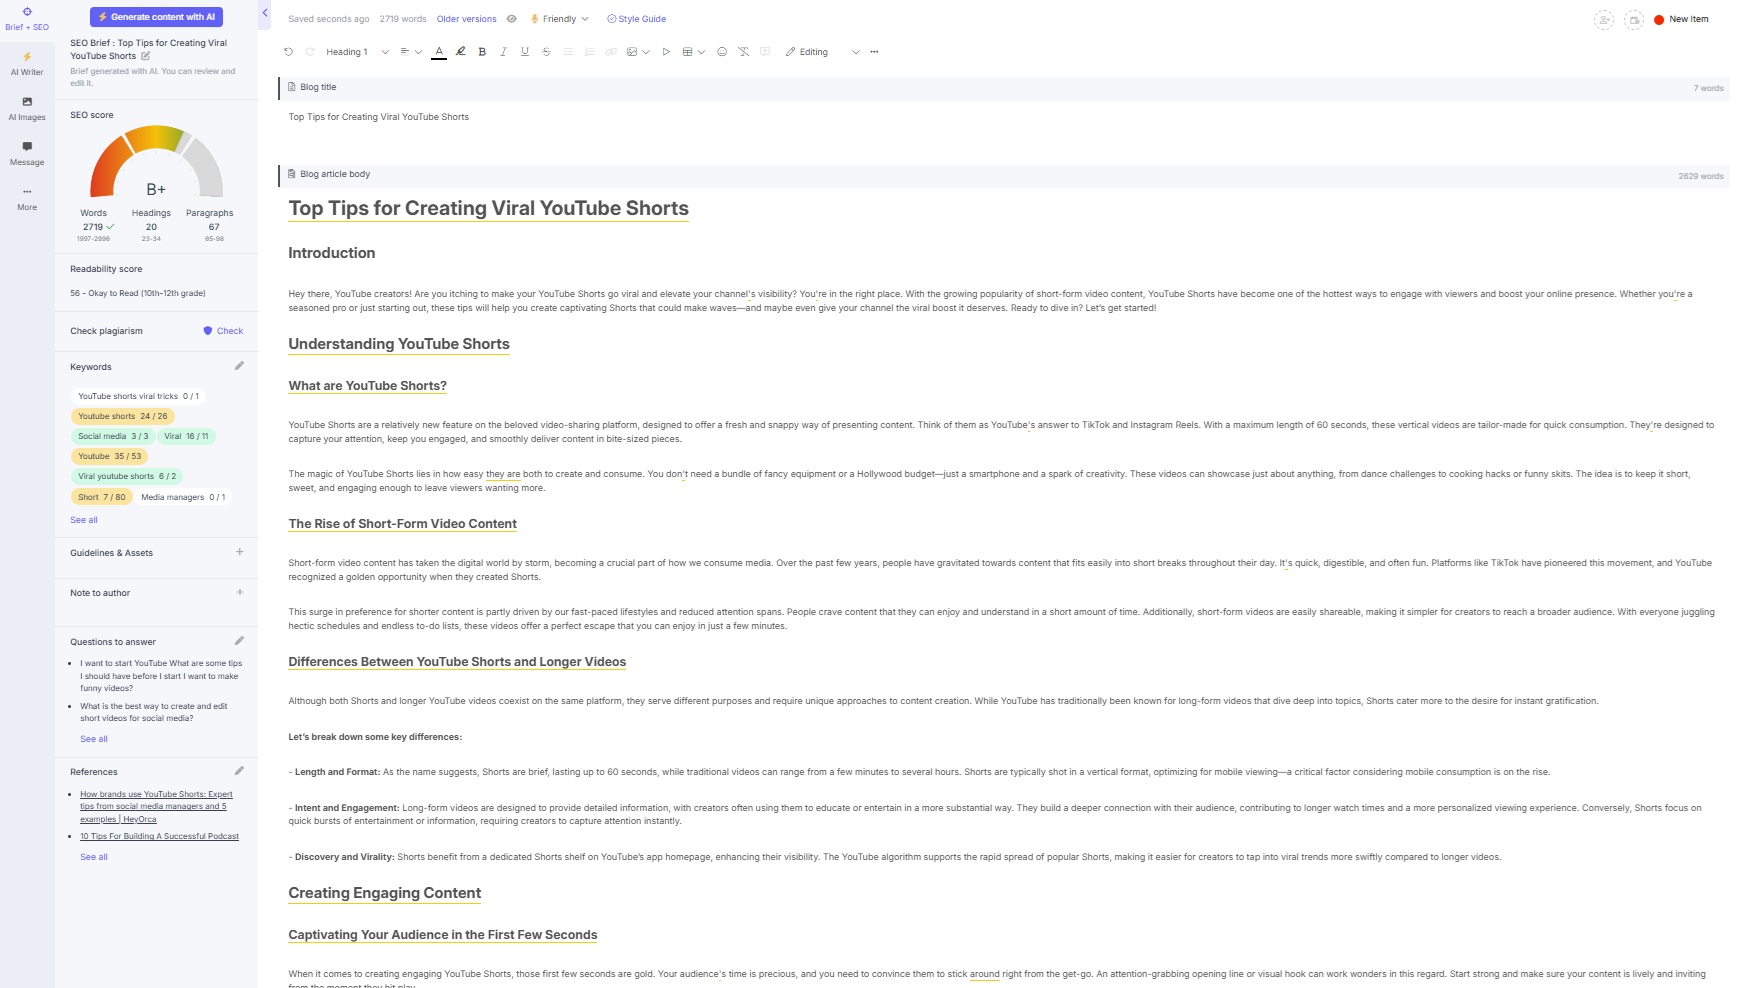Viewport: 1761px width, 988px height.
Task: Click the Blog title text field
Action: (1003, 117)
